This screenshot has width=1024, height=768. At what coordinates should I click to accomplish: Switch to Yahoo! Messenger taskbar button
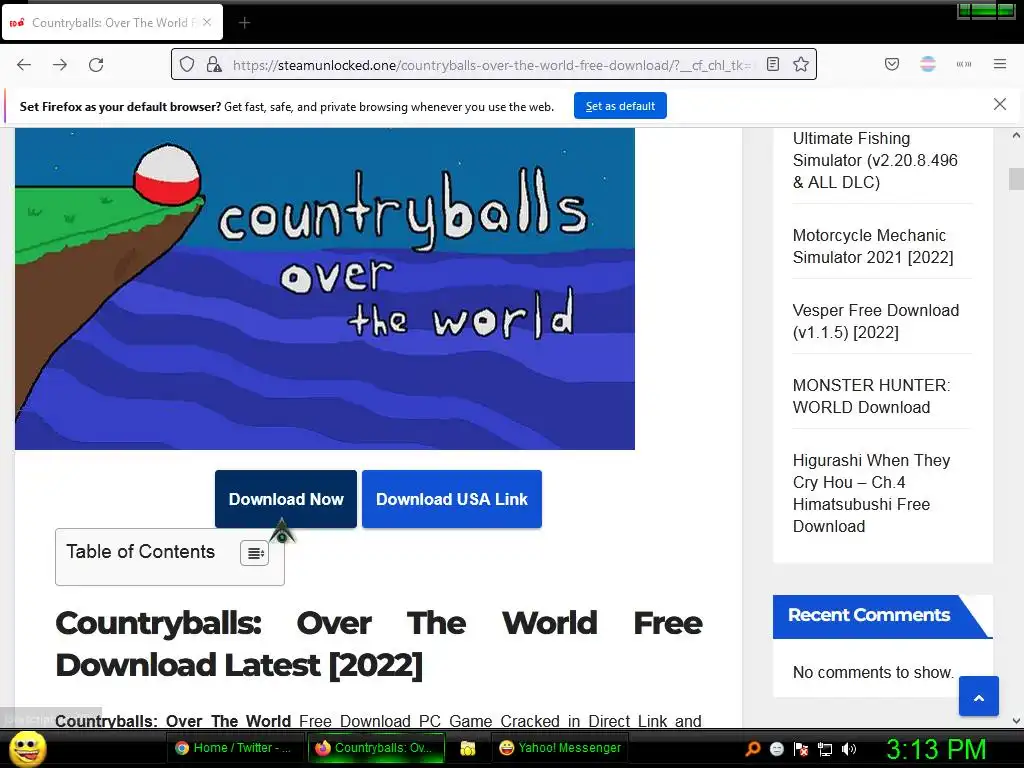tap(560, 748)
